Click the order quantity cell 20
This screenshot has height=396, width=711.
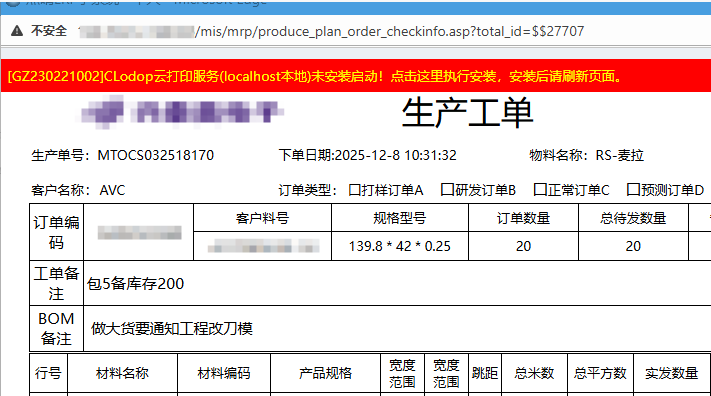point(523,246)
